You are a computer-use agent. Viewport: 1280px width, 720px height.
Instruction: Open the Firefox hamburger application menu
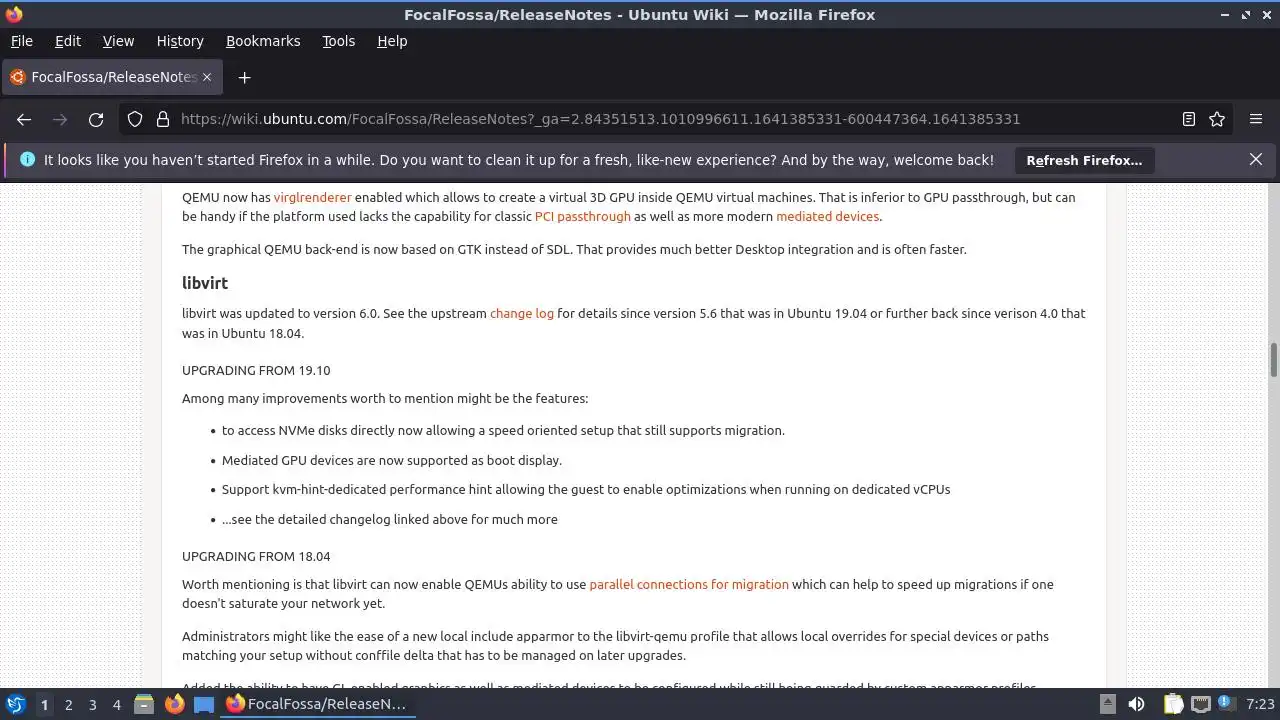point(1256,119)
